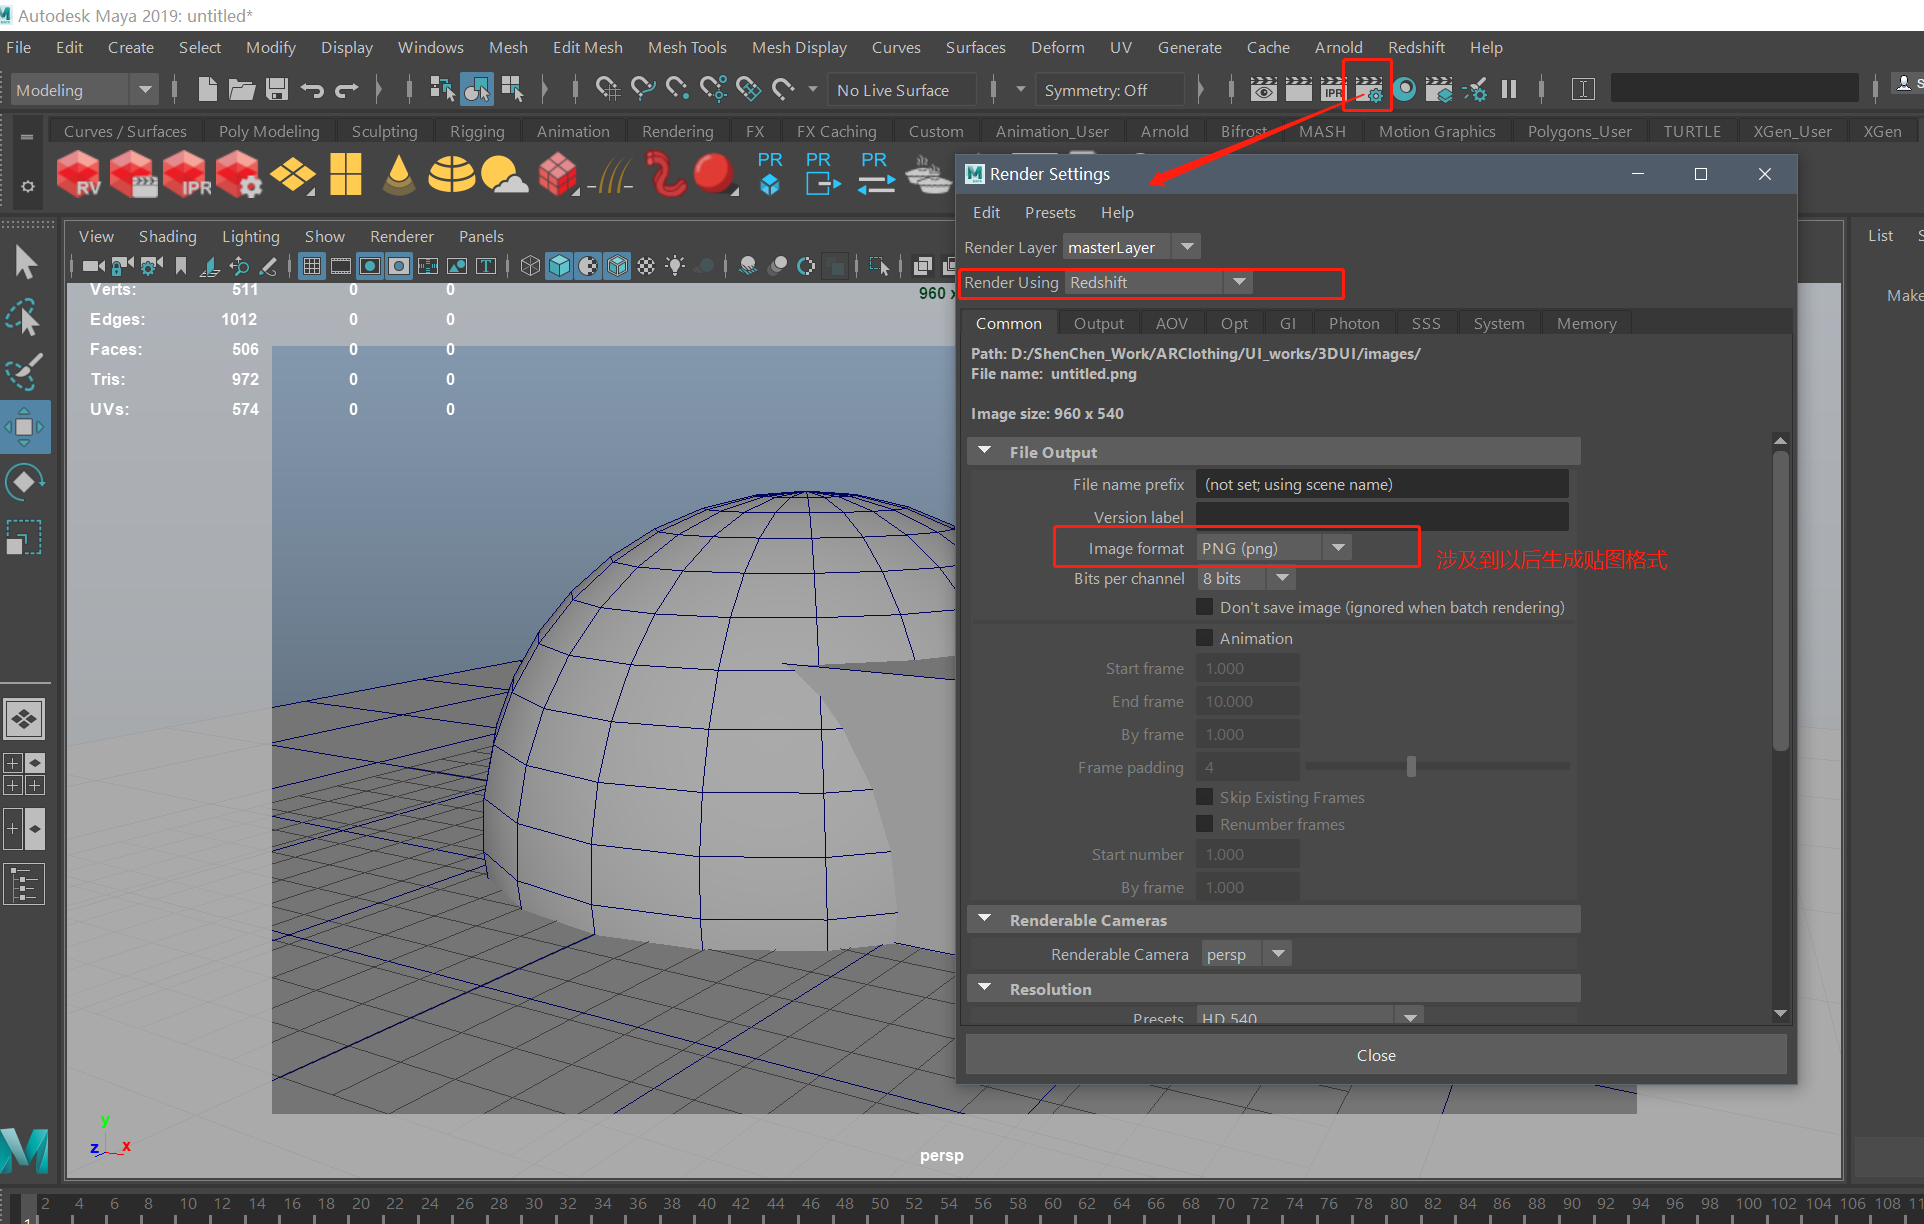Click the Close button
Image resolution: width=1924 pixels, height=1224 pixels.
[x=1376, y=1055]
